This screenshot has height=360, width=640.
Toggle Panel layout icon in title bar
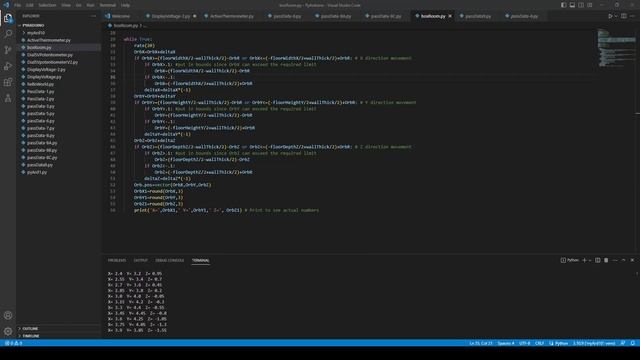pyautogui.click(x=572, y=5)
